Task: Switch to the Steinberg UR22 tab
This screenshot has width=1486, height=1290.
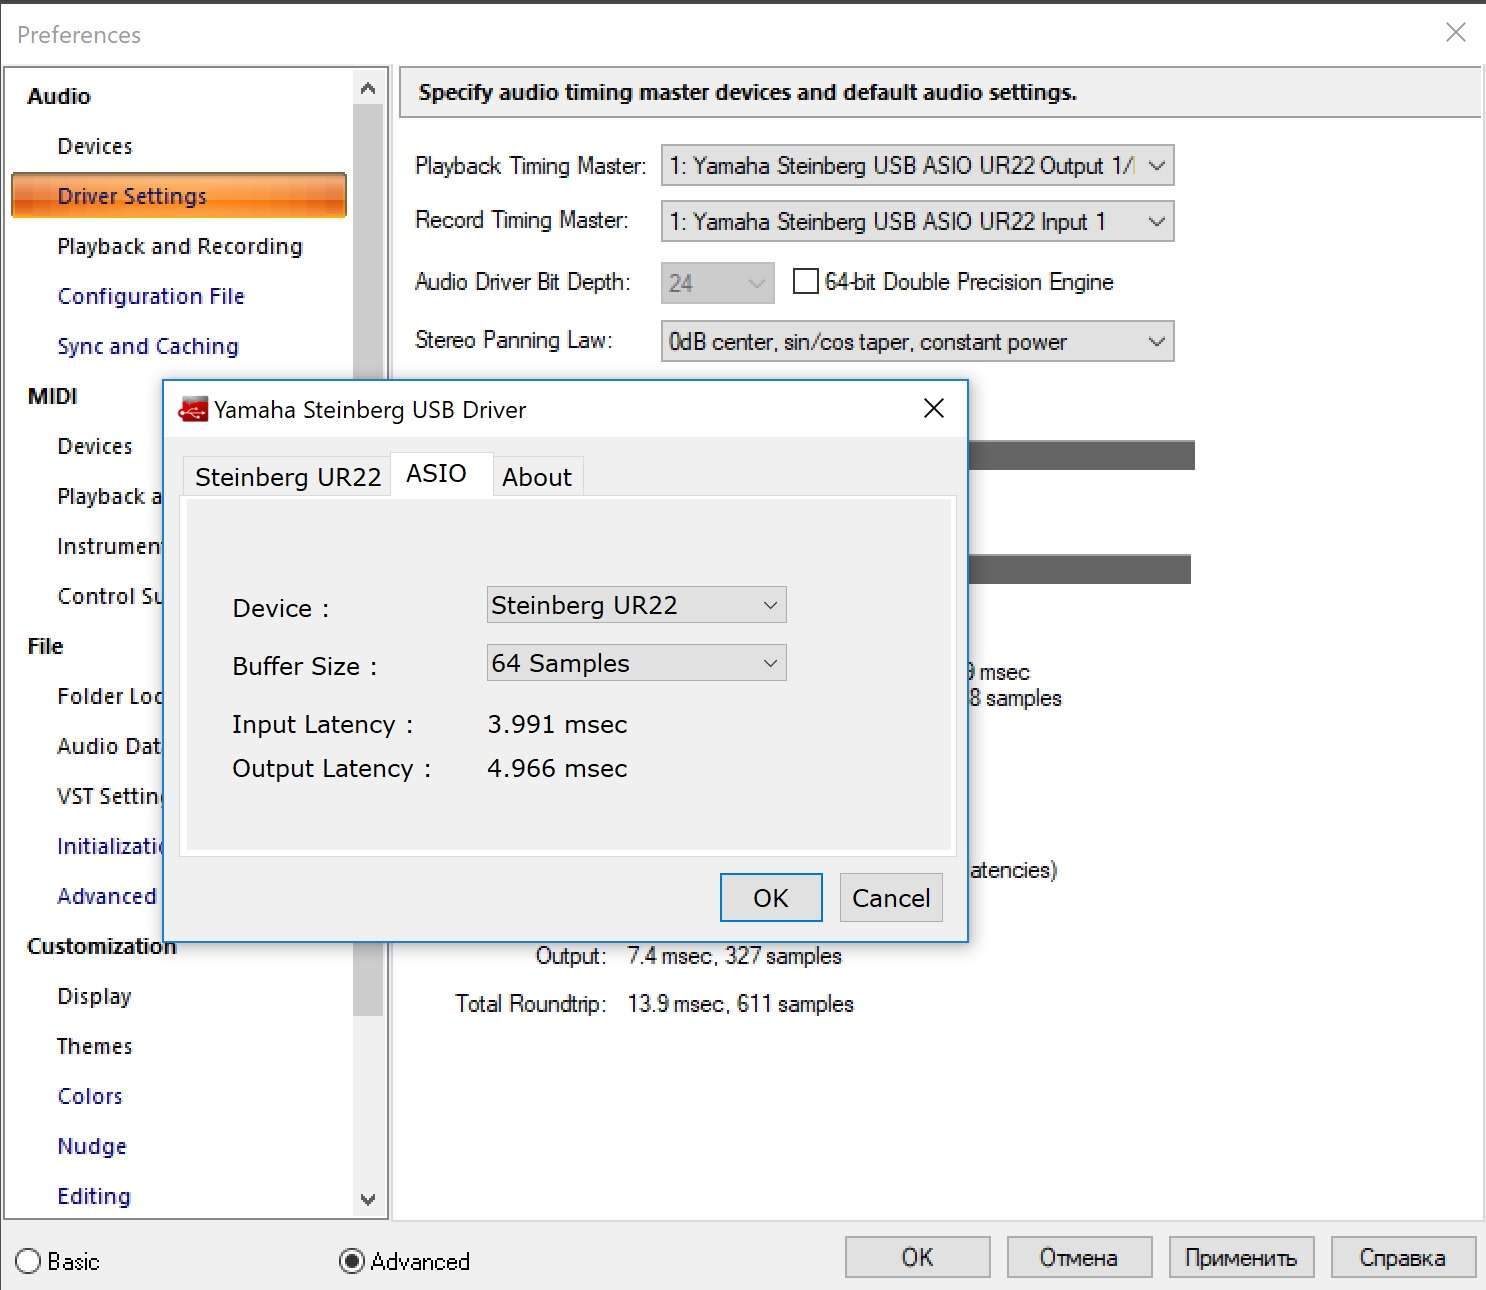Action: click(x=288, y=477)
